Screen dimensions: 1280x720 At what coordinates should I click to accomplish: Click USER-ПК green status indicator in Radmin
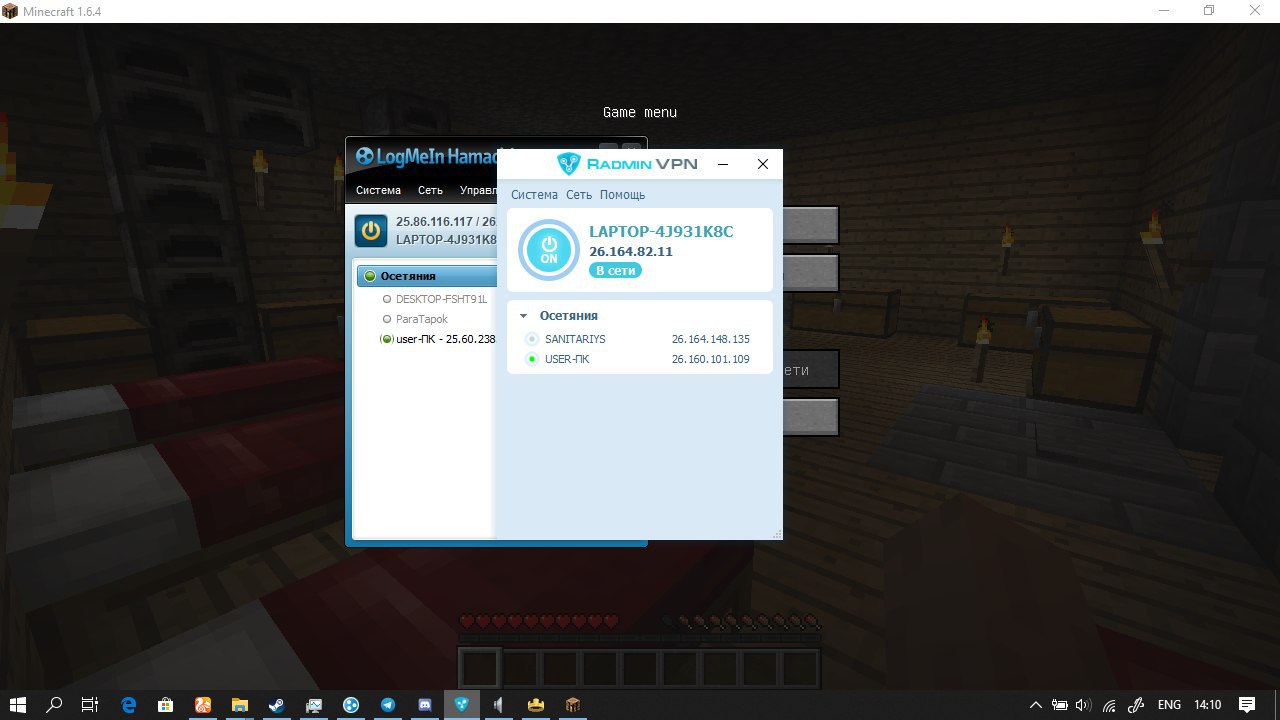tap(532, 359)
